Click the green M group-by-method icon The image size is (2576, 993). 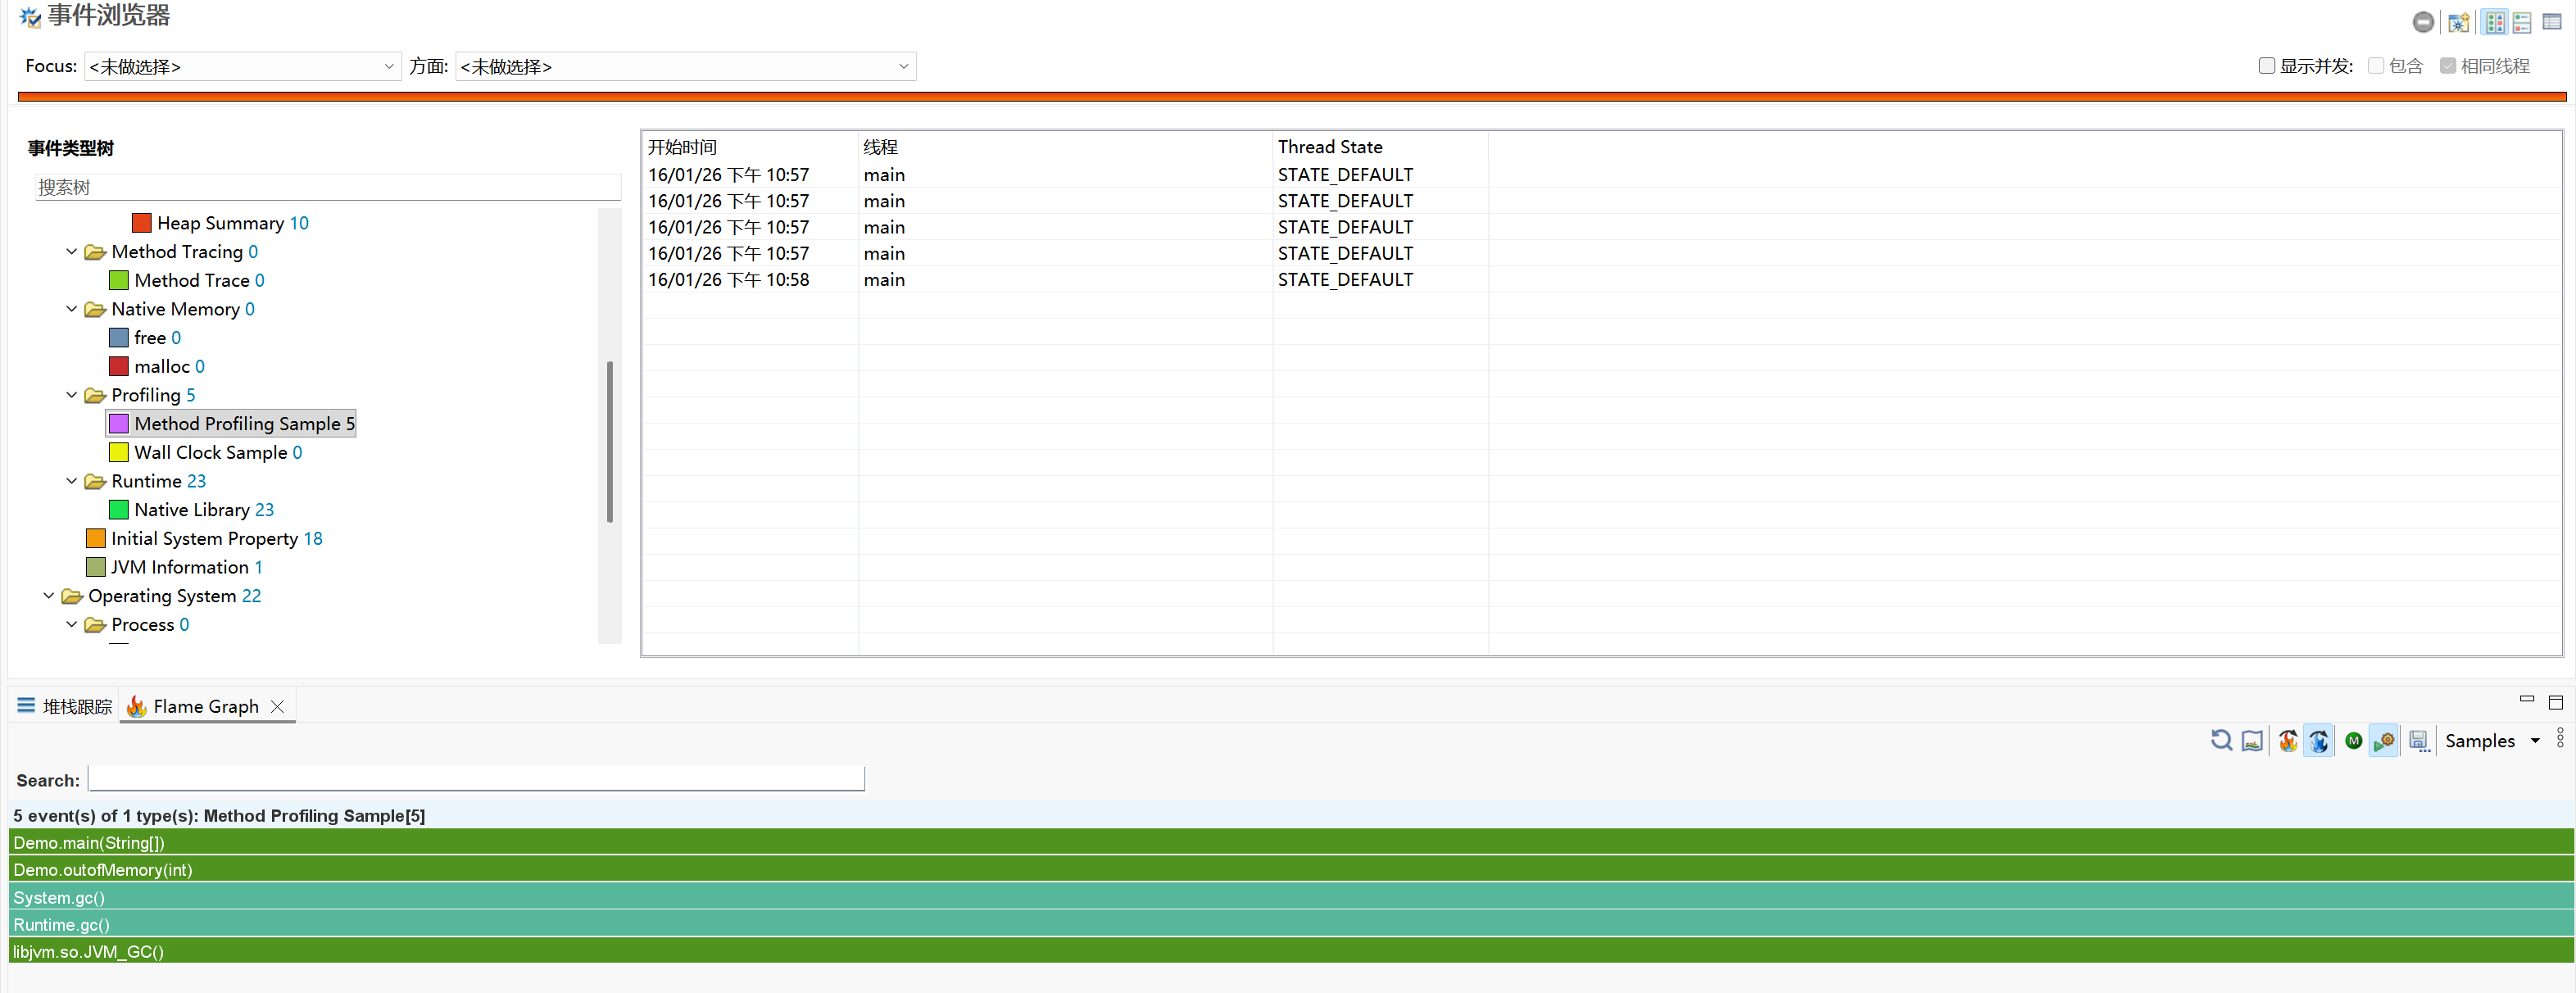[x=2353, y=741]
